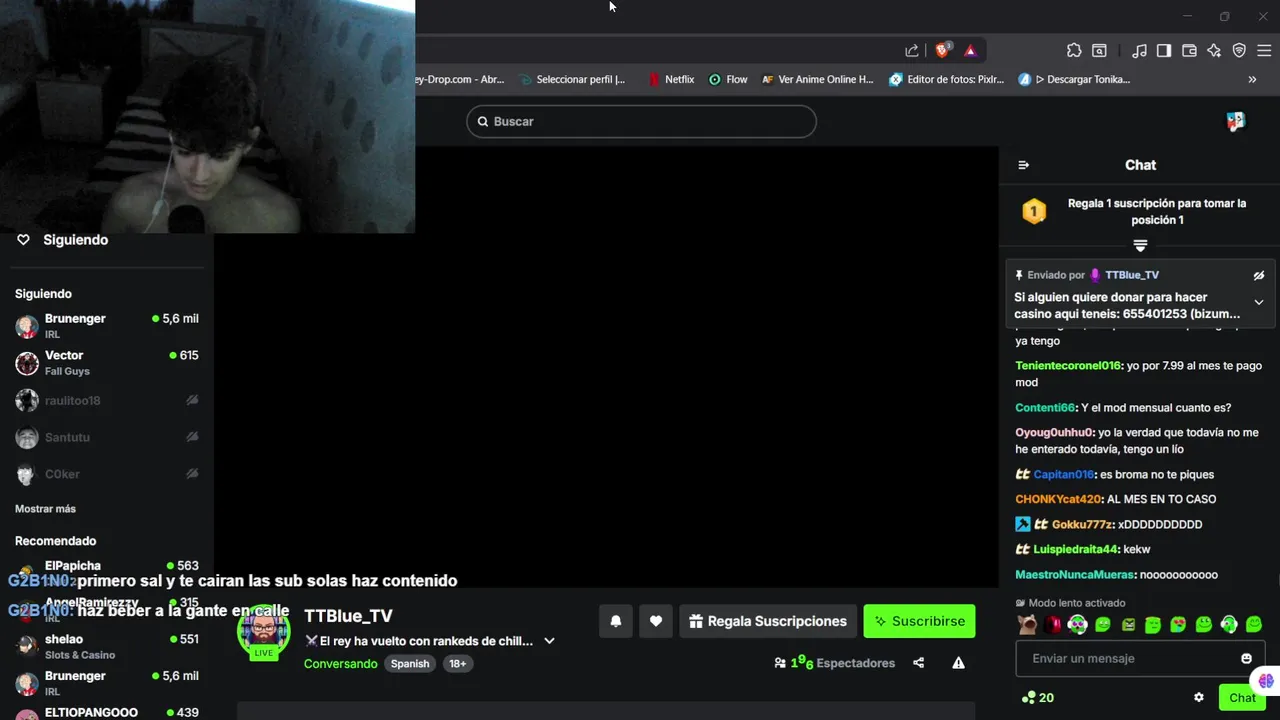Open shelao Slots & Casino channel

pyautogui.click(x=107, y=646)
